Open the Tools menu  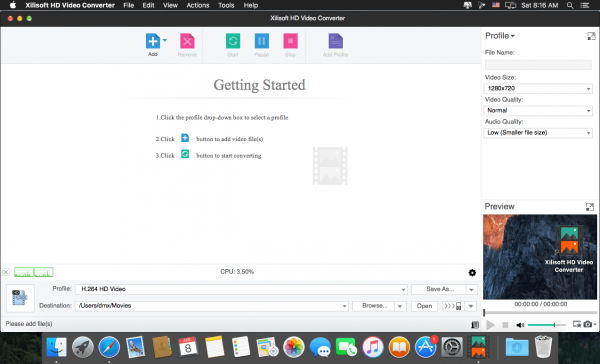coord(226,5)
